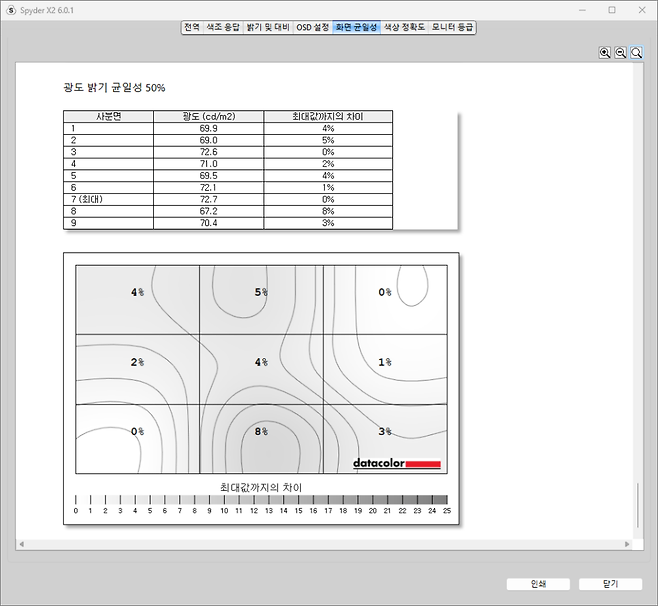Click the zoom in magnifier icon
This screenshot has width=658, height=606.
[x=605, y=53]
